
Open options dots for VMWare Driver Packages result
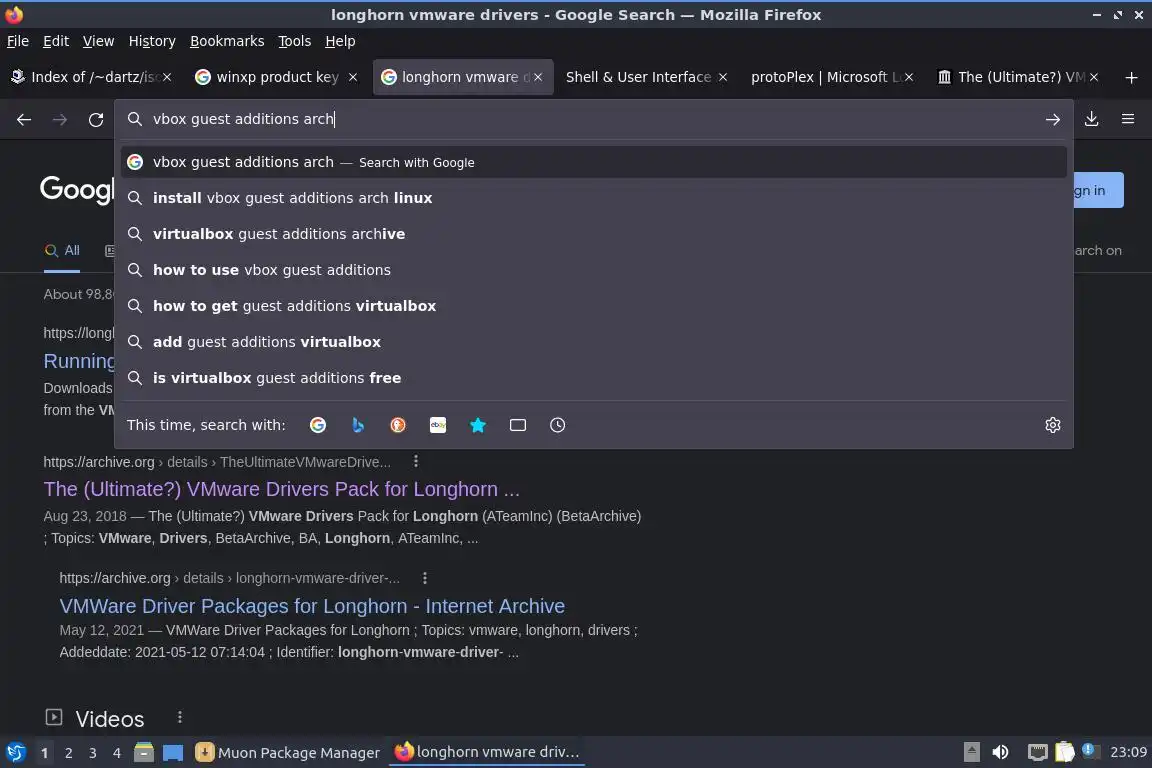pyautogui.click(x=425, y=578)
